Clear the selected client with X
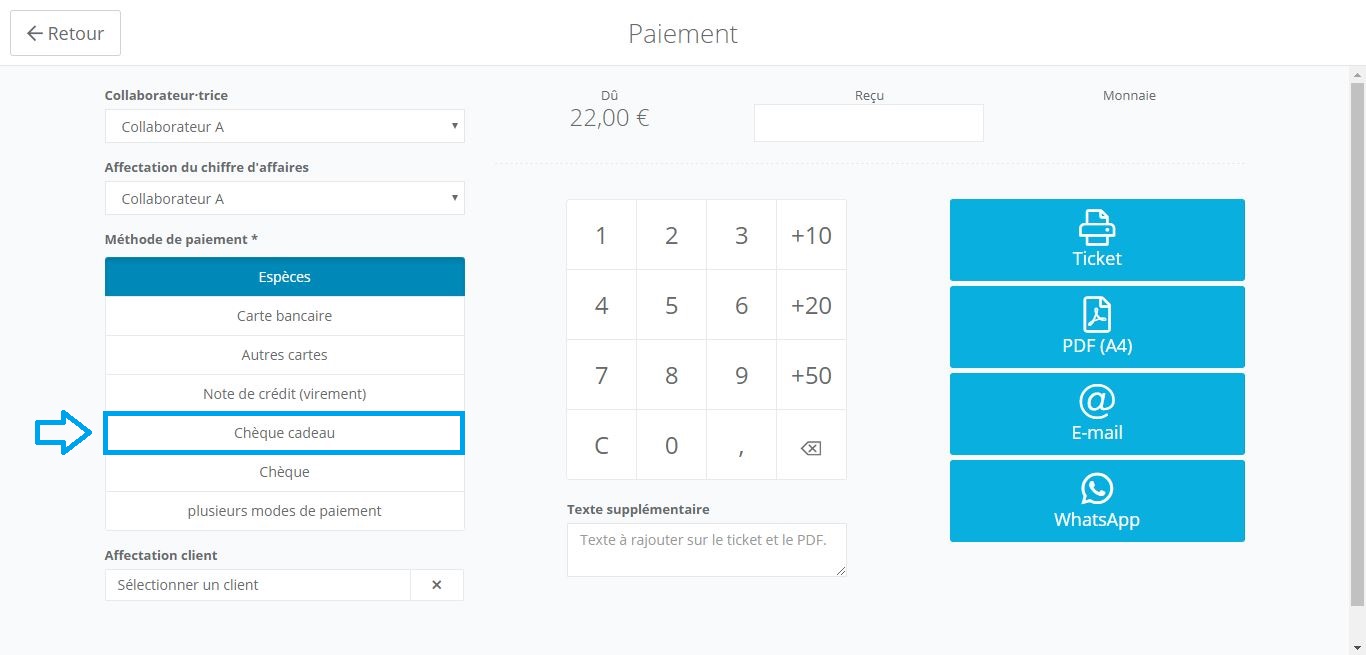 (437, 585)
